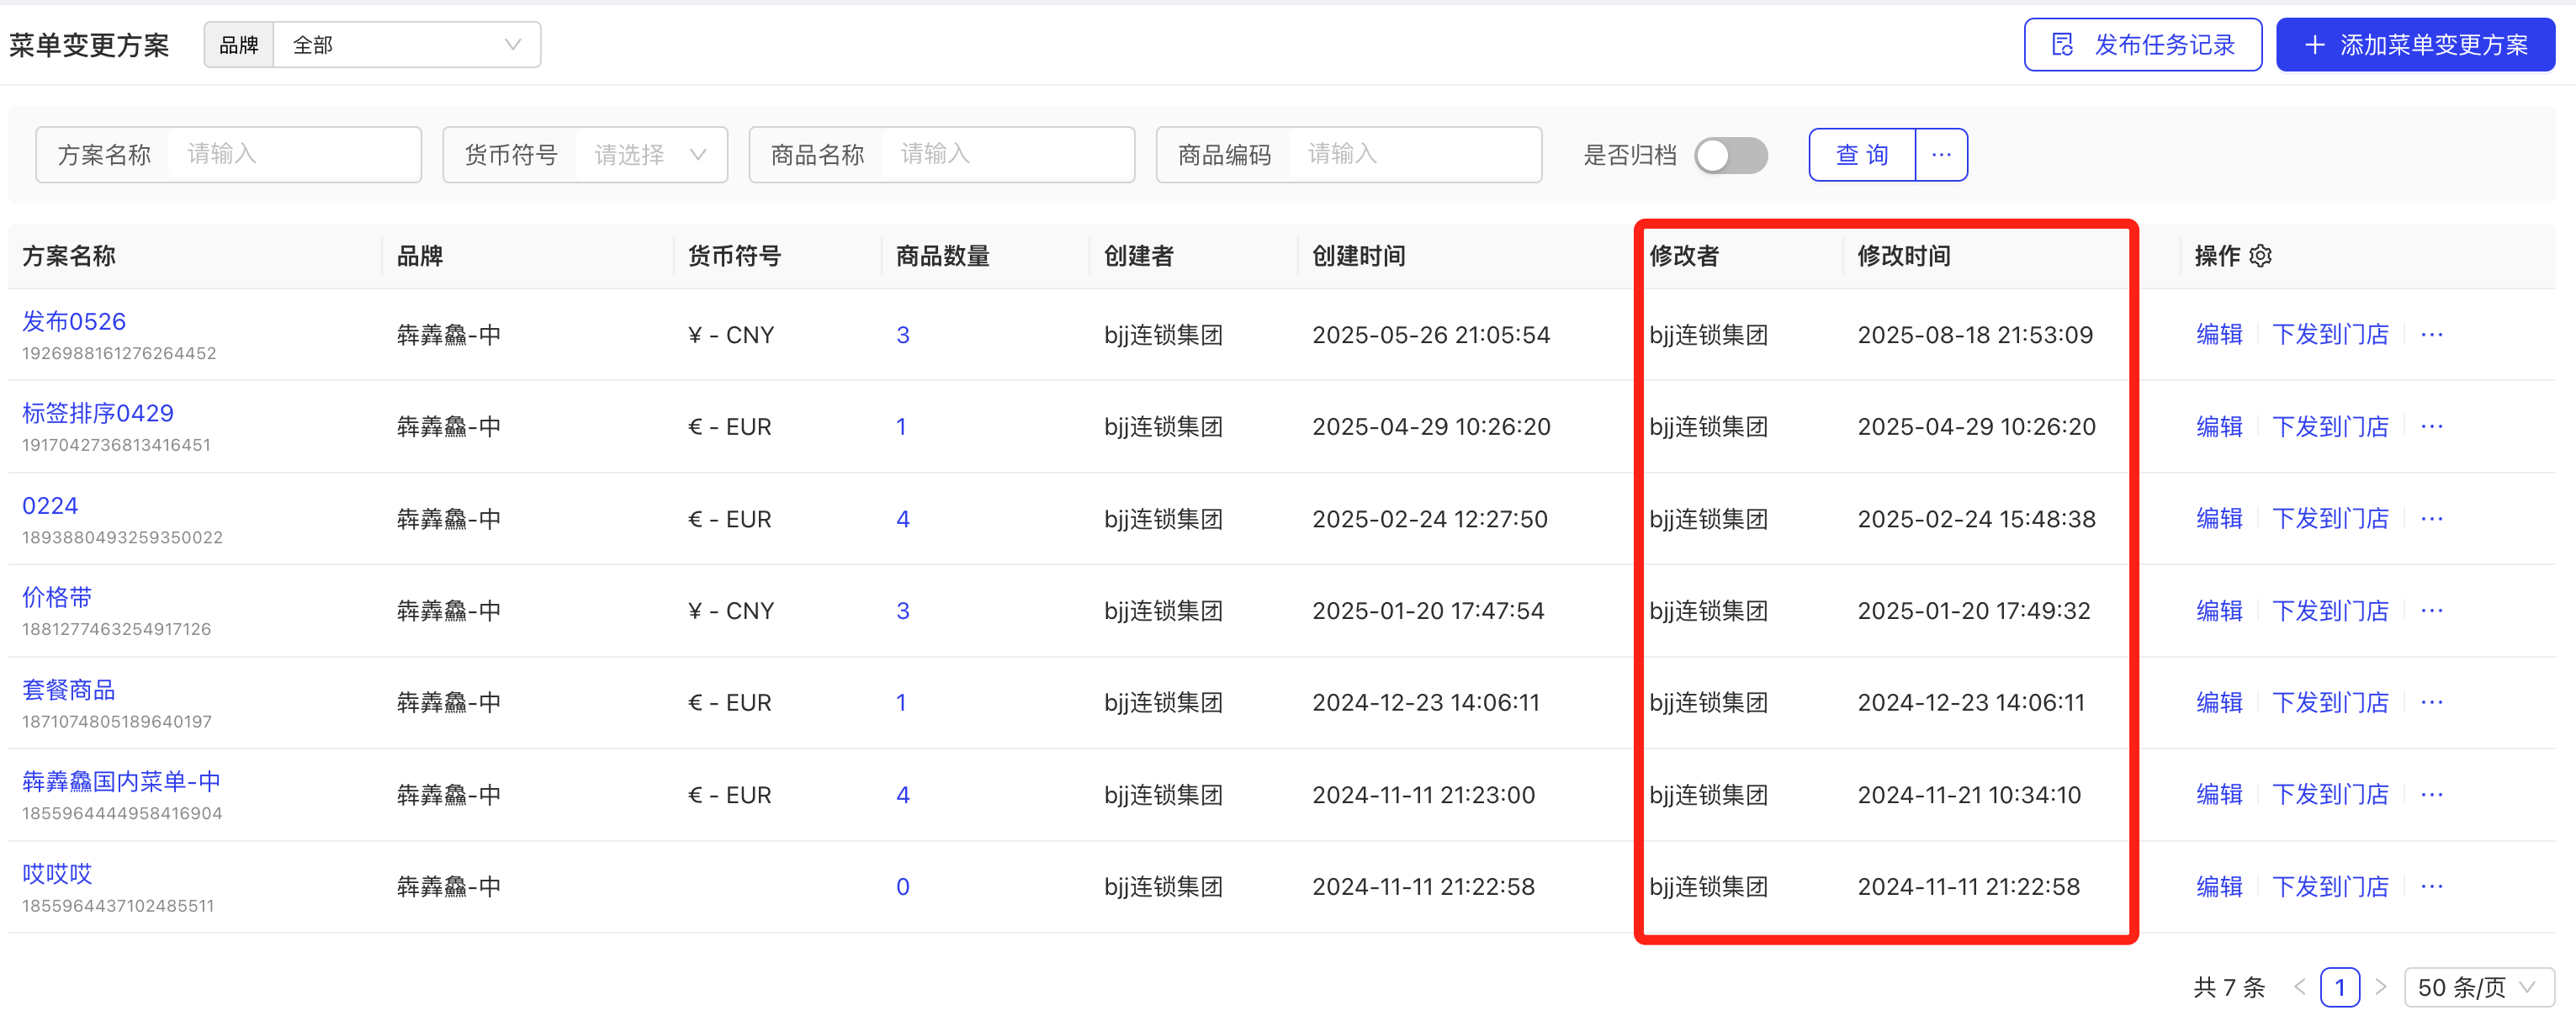The width and height of the screenshot is (2576, 1021).
Task: Click the gear icon beside 操作 column header
Action: point(2260,256)
